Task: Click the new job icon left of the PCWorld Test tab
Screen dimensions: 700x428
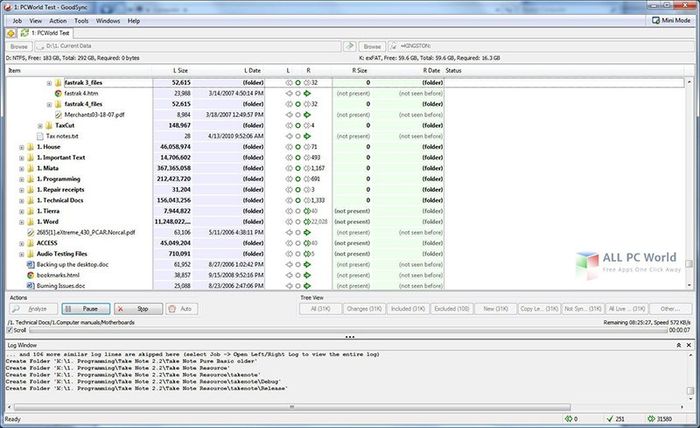Action: [x=11, y=33]
